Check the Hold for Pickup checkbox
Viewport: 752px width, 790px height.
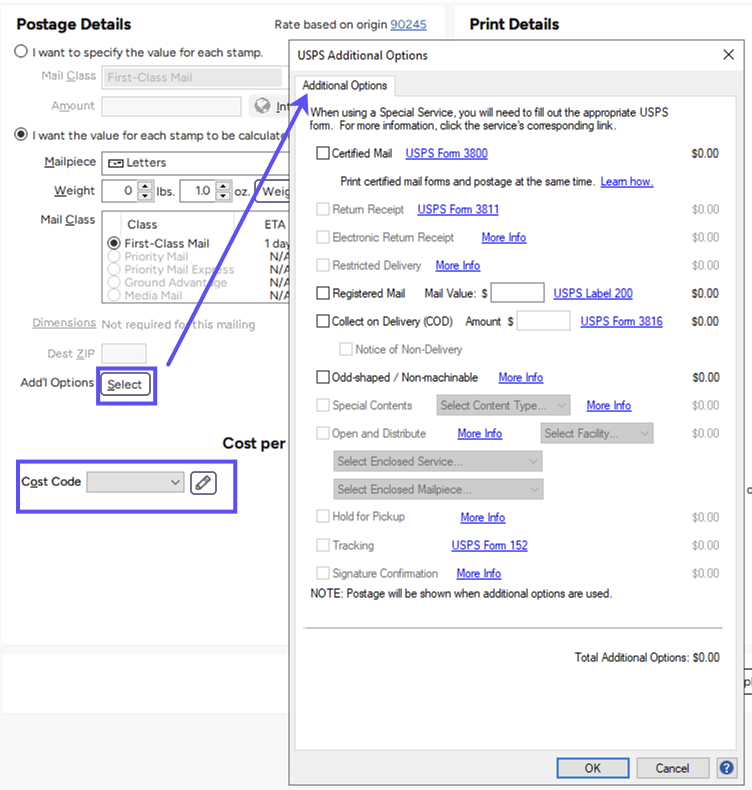tap(323, 516)
